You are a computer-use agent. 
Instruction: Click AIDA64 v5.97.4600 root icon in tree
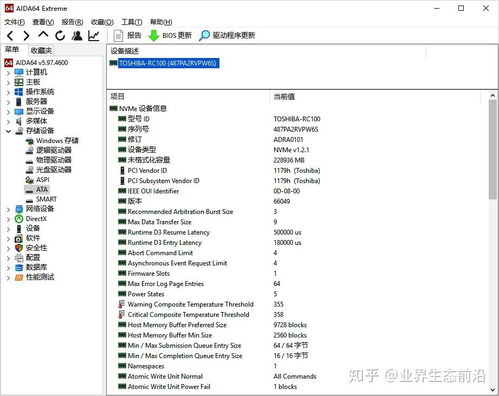[x=9, y=63]
